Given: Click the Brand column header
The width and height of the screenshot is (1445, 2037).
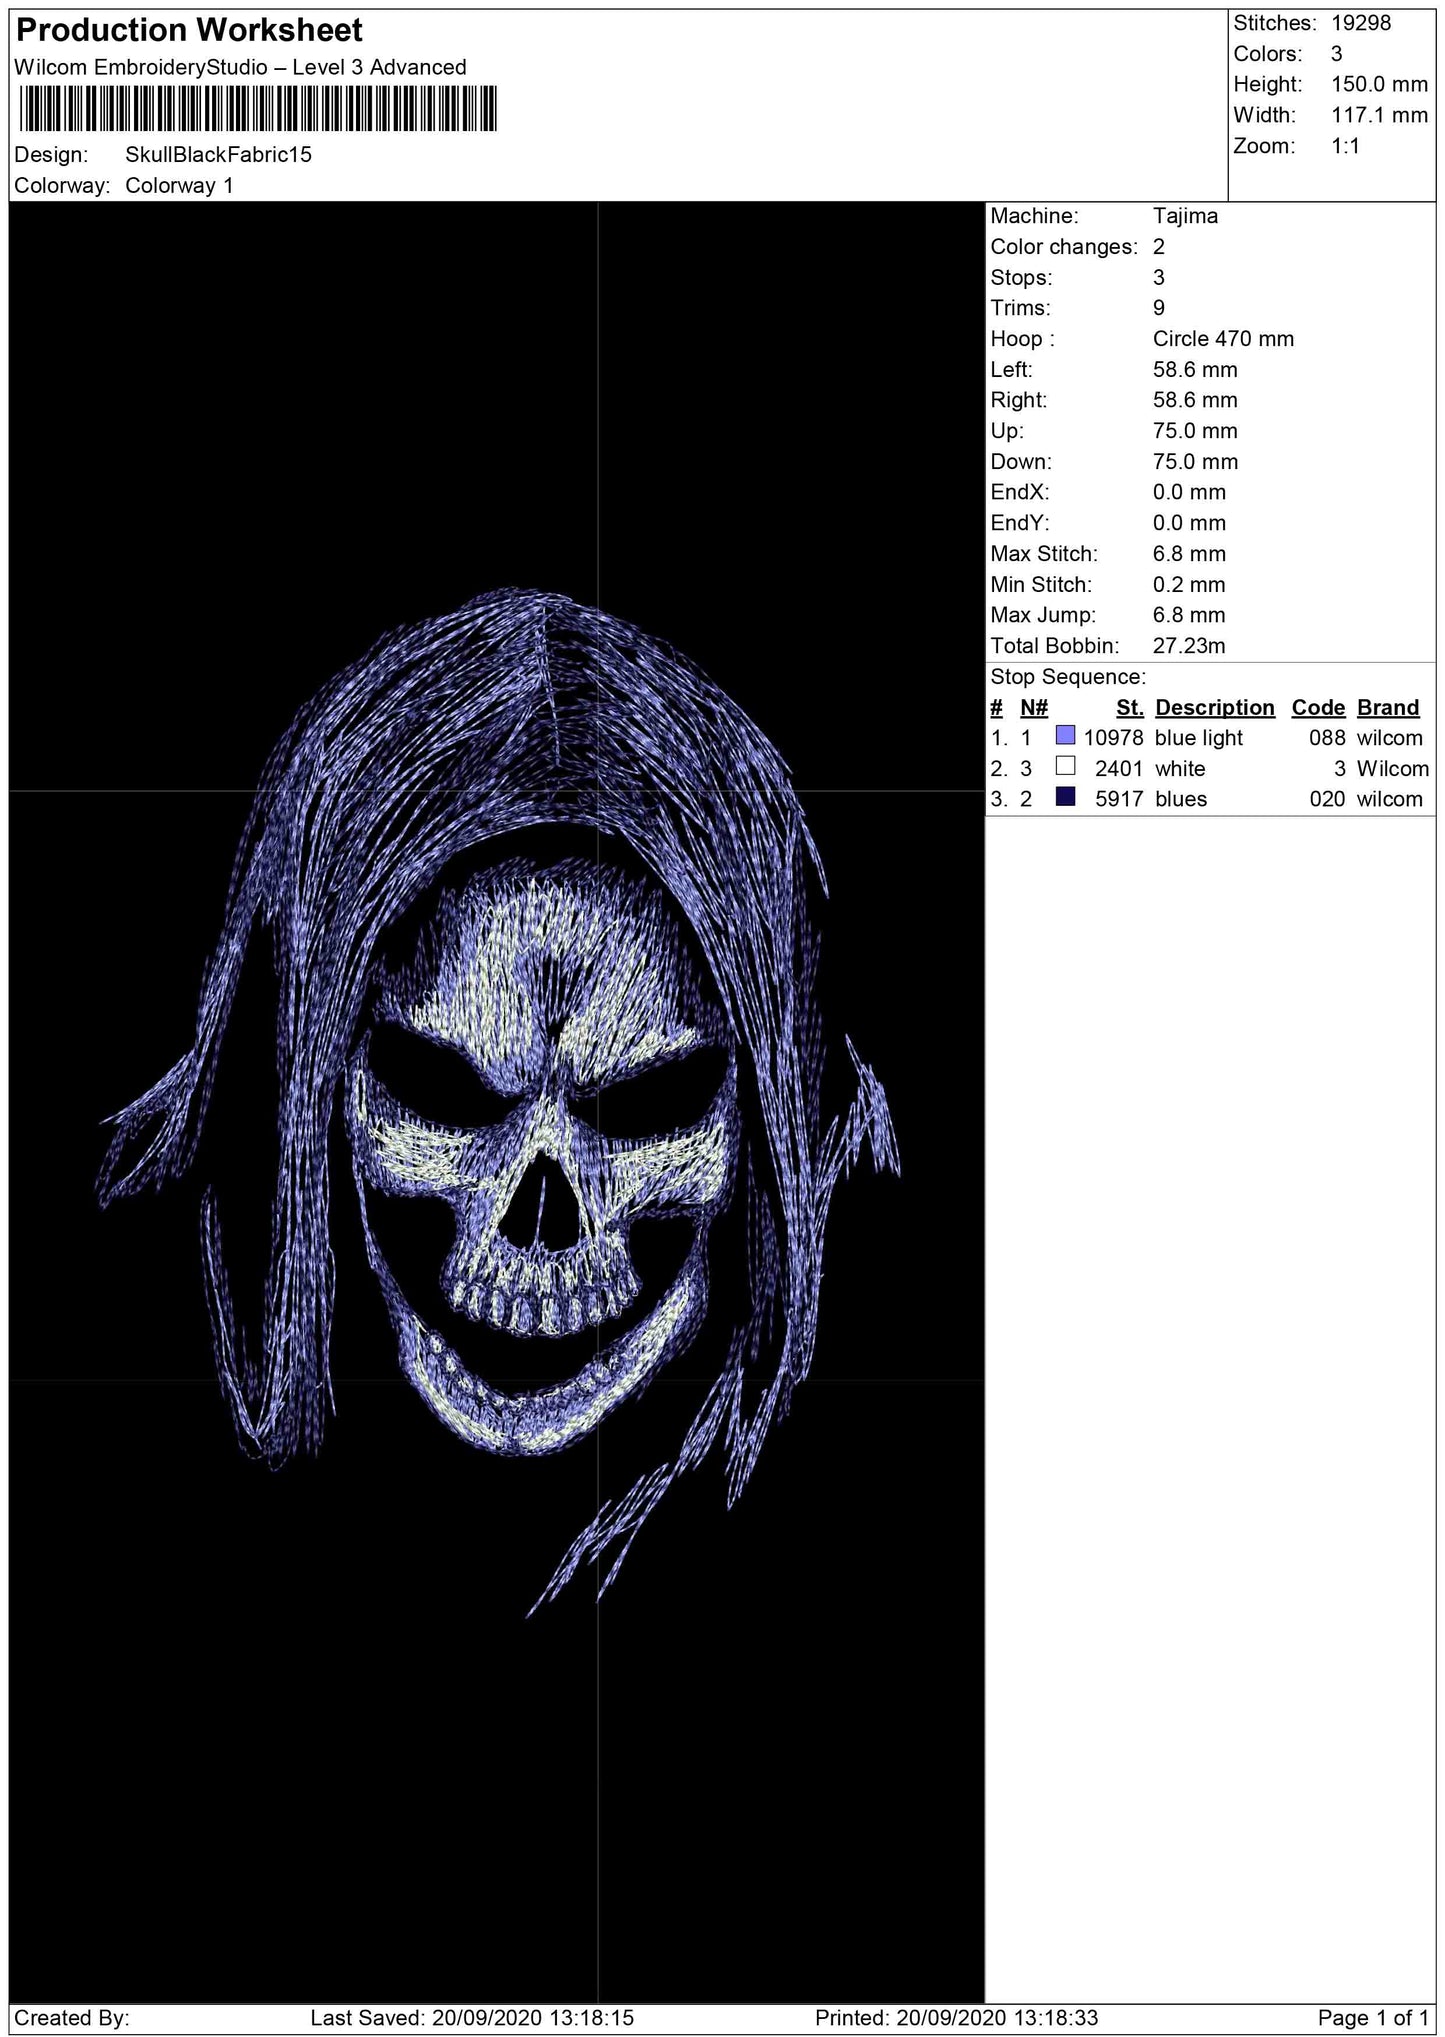Looking at the screenshot, I should pos(1388,707).
